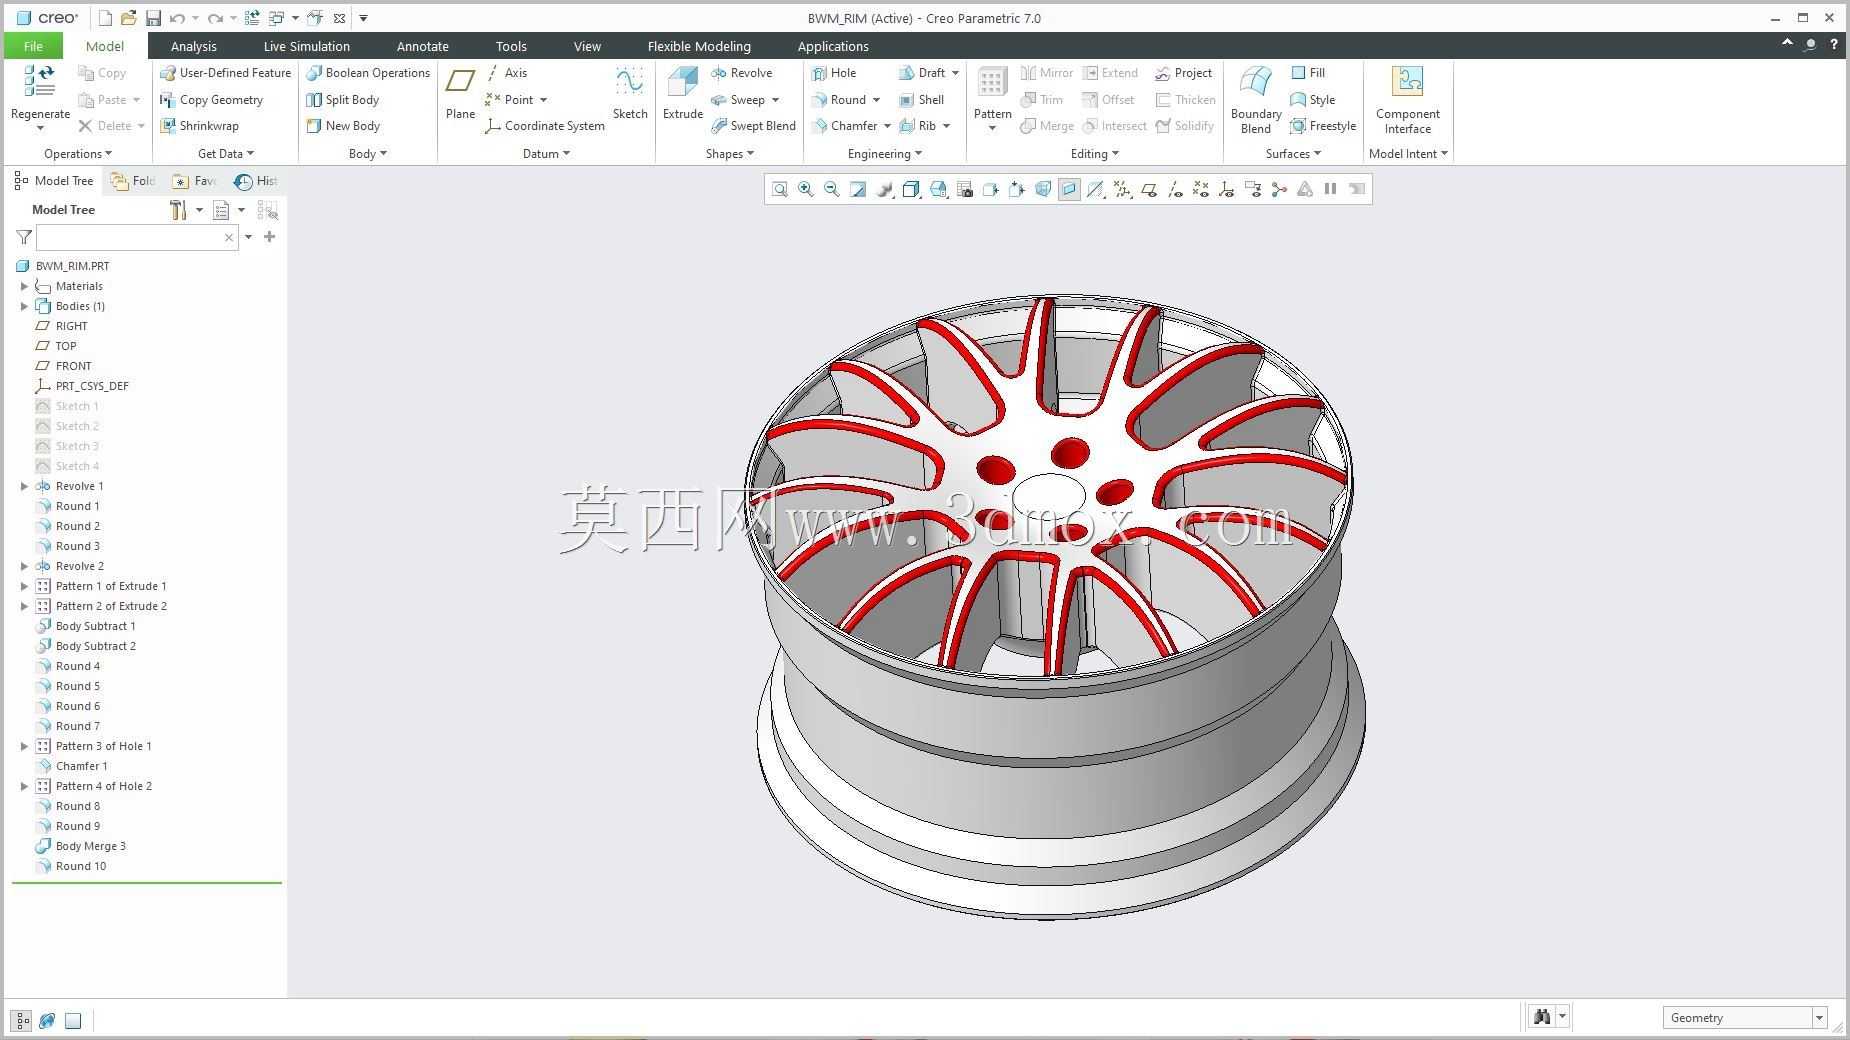Open the Sweep dropdown arrow

click(x=775, y=100)
